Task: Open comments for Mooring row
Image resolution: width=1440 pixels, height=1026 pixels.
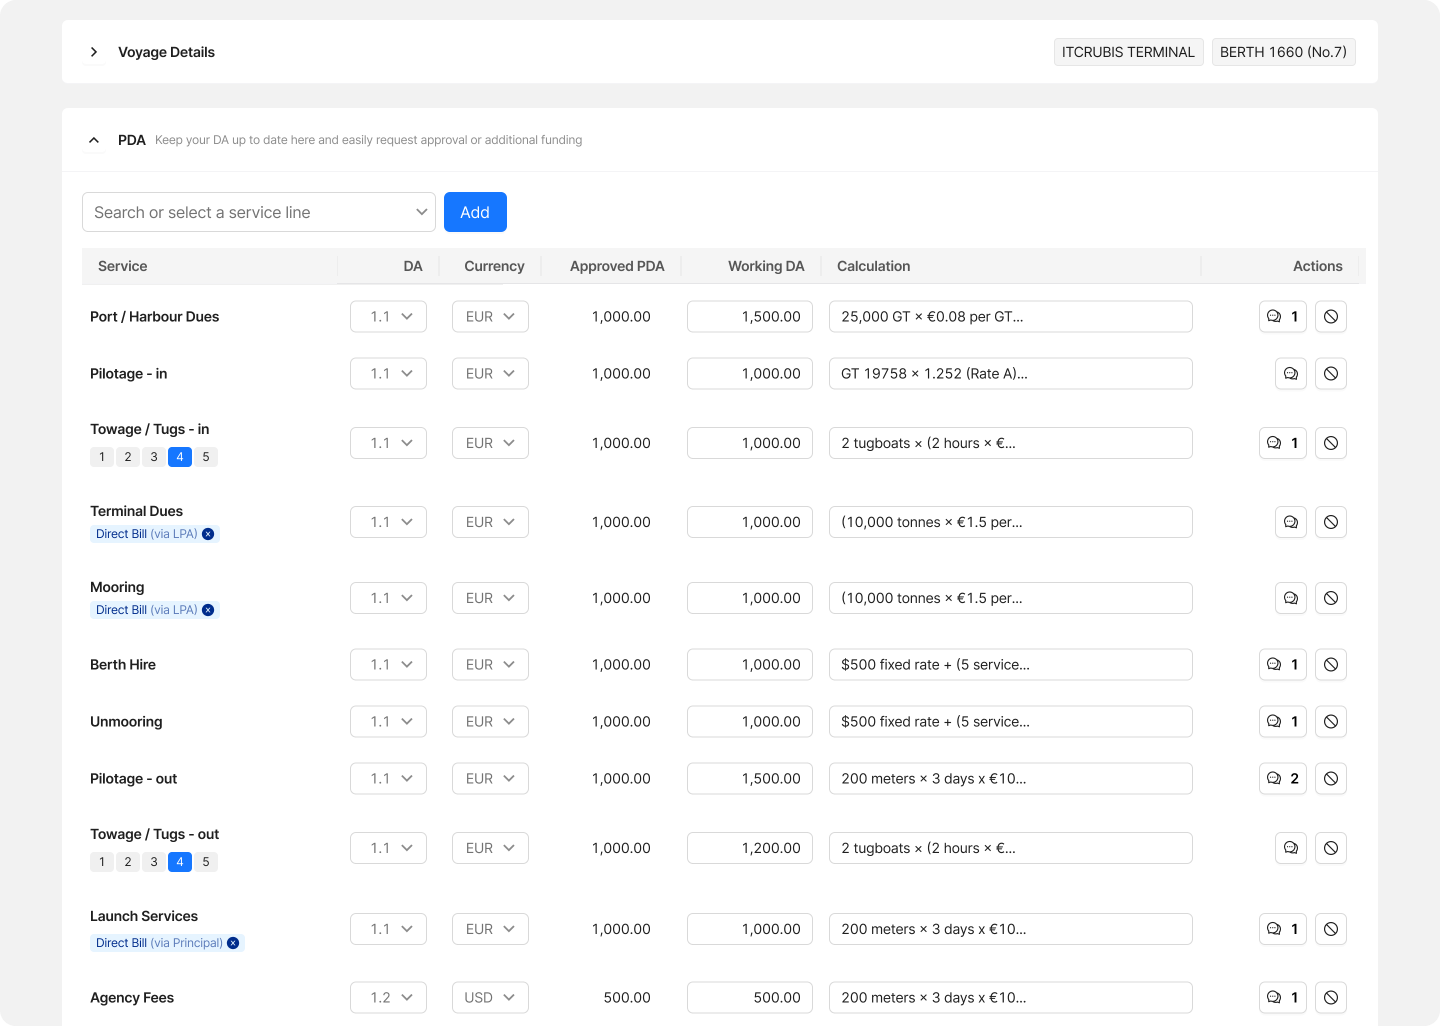Action: (x=1291, y=598)
